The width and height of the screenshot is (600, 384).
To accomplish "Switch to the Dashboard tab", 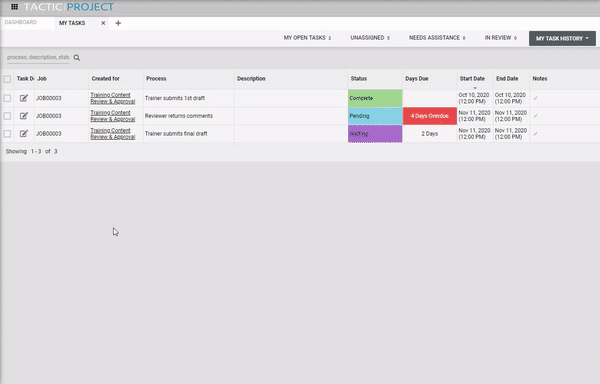I will point(21,22).
